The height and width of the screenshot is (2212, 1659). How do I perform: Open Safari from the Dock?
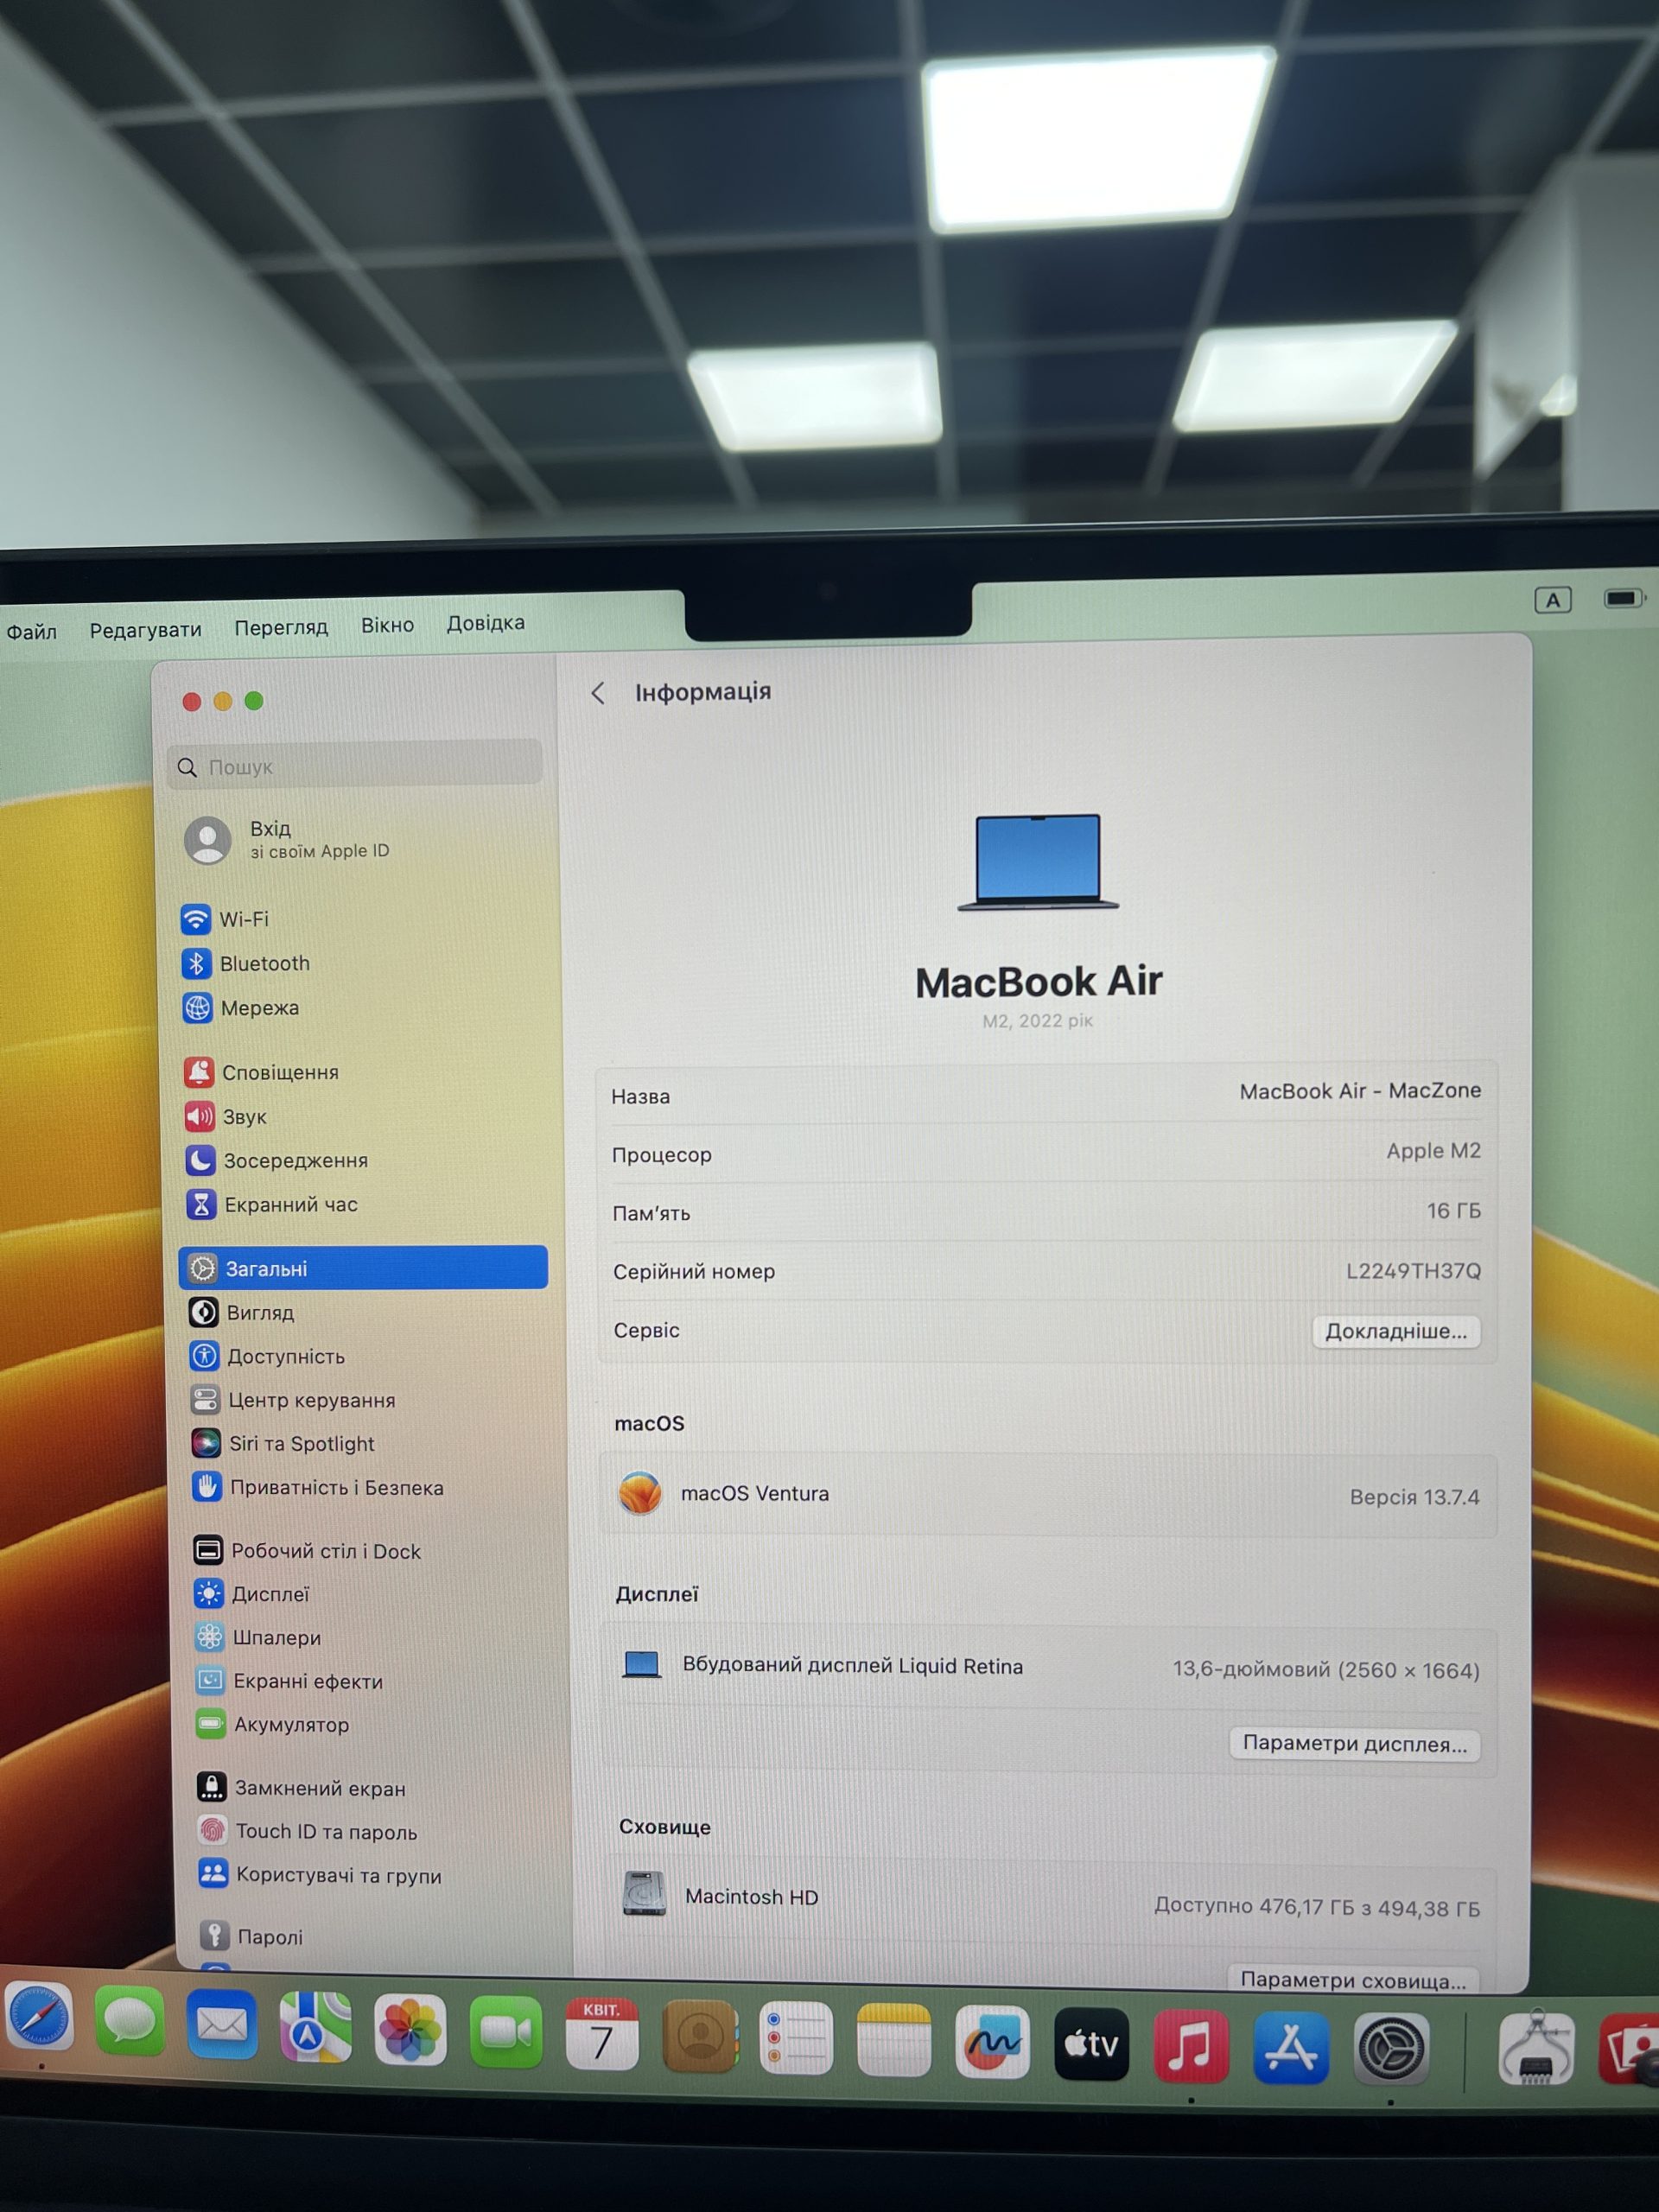coord(38,2016)
